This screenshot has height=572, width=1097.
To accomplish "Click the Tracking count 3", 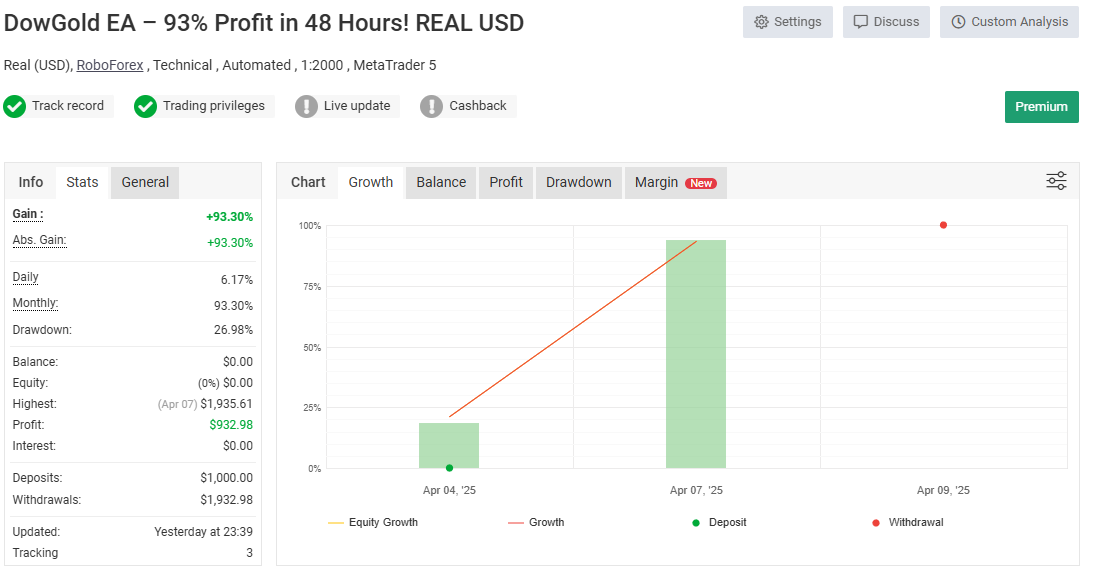I will point(250,552).
